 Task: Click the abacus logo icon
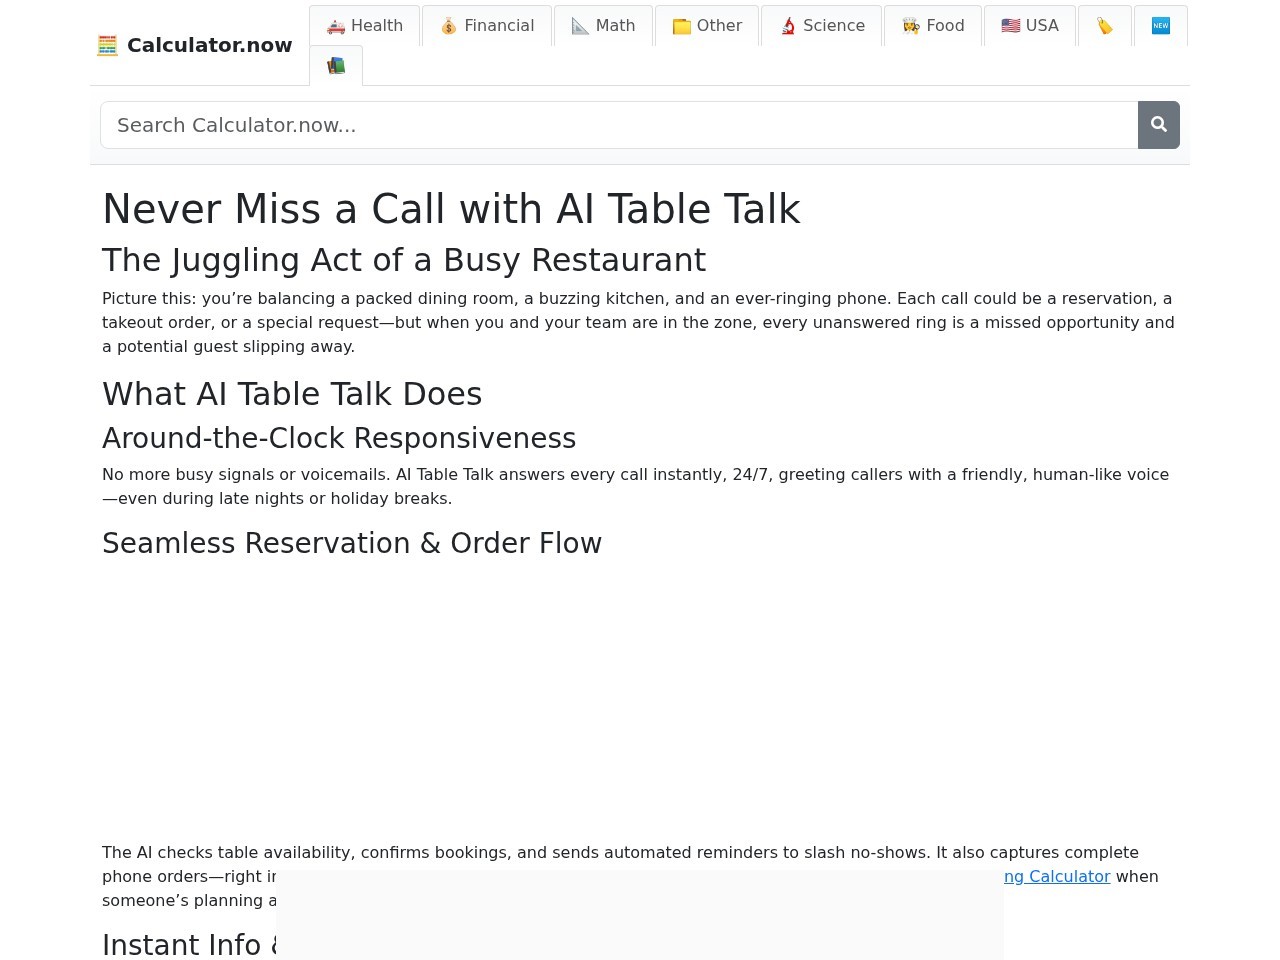pyautogui.click(x=108, y=45)
